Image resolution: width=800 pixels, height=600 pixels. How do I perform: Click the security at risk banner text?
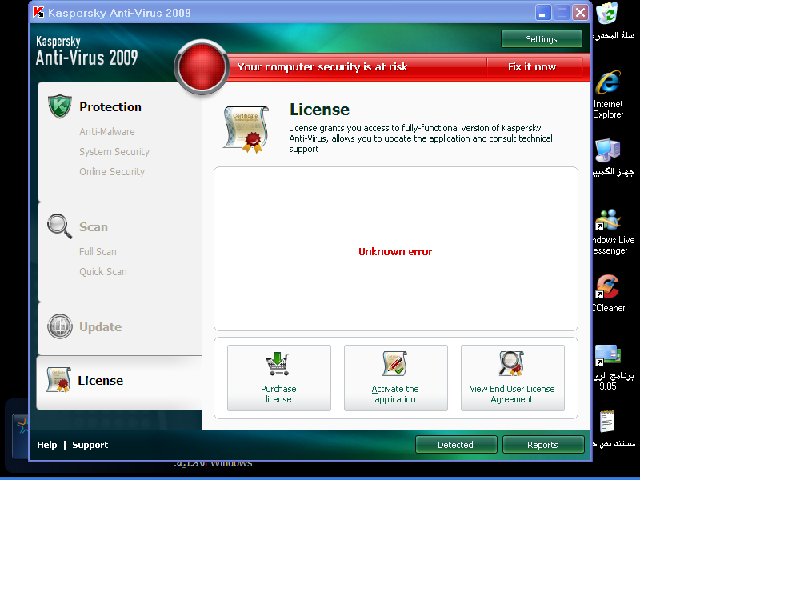tap(322, 67)
